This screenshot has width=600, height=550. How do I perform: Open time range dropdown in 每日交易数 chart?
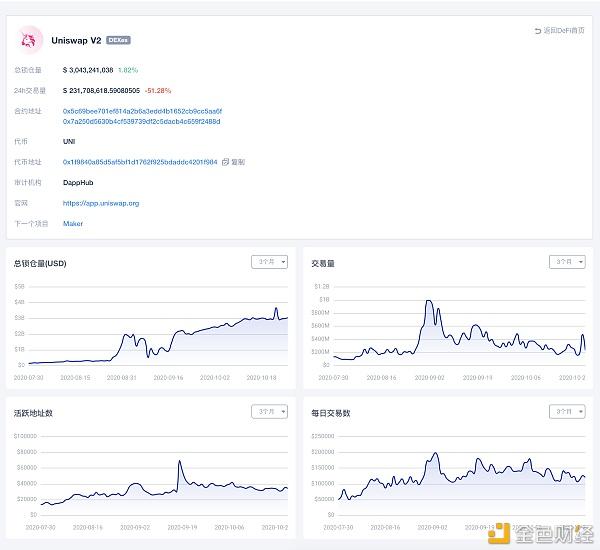click(567, 411)
